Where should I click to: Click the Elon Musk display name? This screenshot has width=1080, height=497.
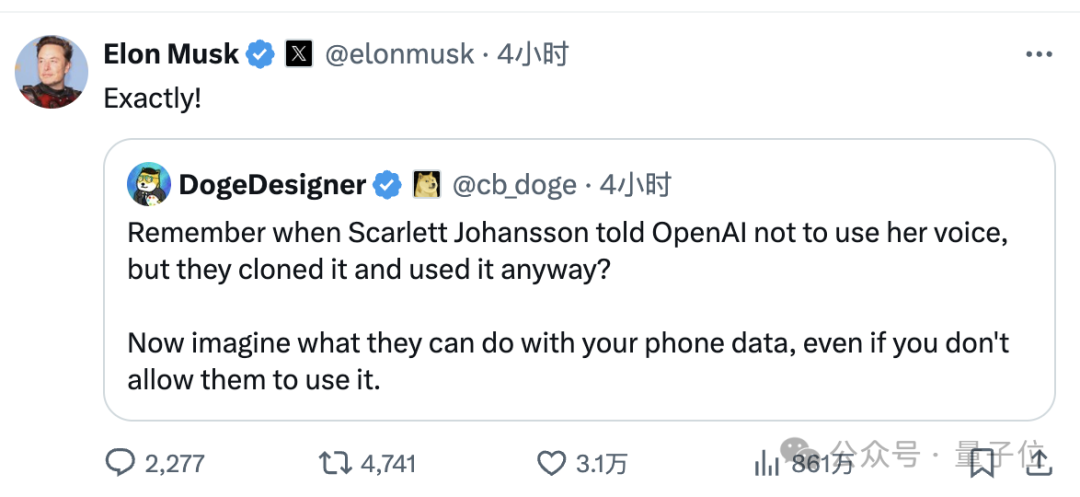pyautogui.click(x=171, y=54)
